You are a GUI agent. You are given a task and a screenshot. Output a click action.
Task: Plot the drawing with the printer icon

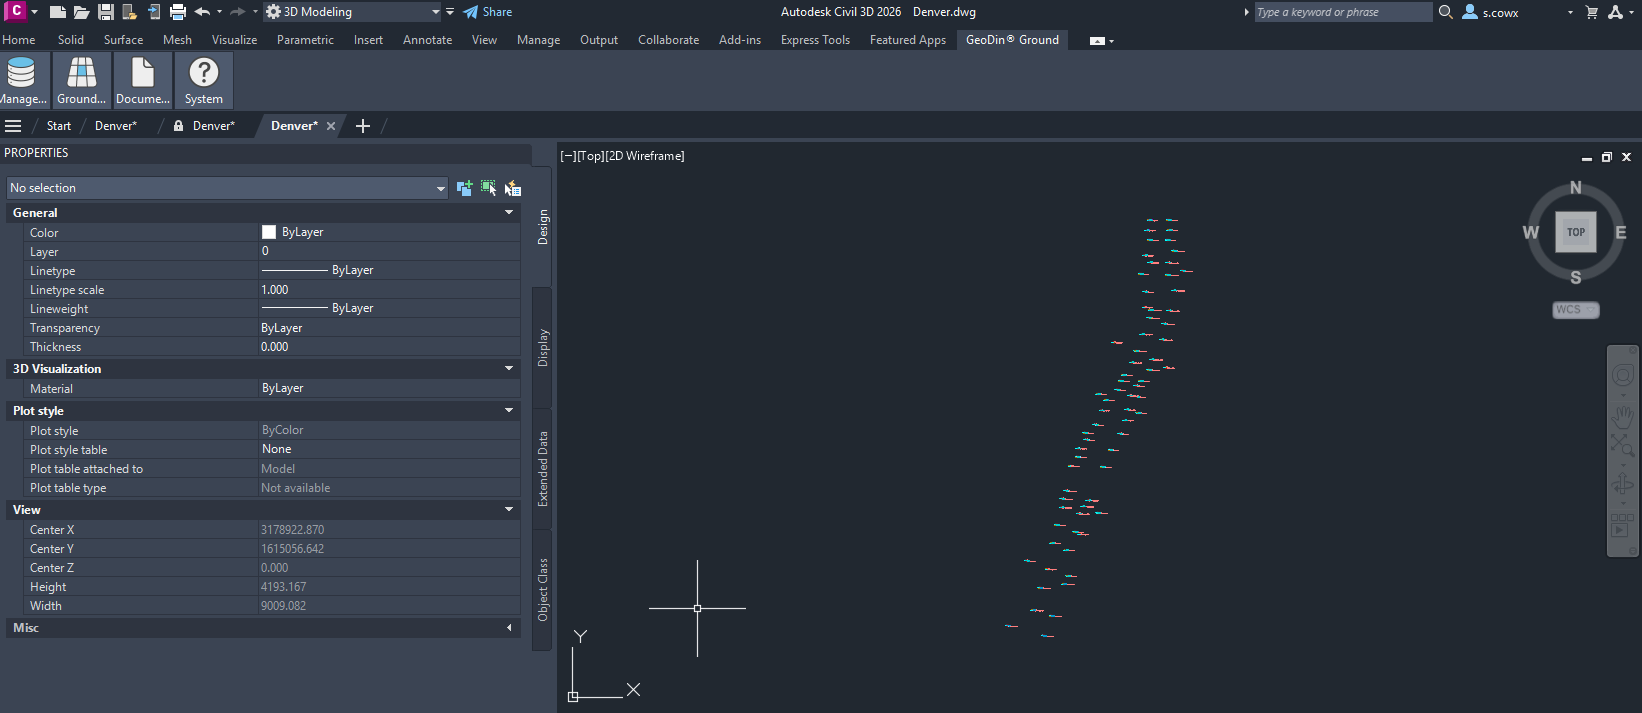(x=178, y=12)
